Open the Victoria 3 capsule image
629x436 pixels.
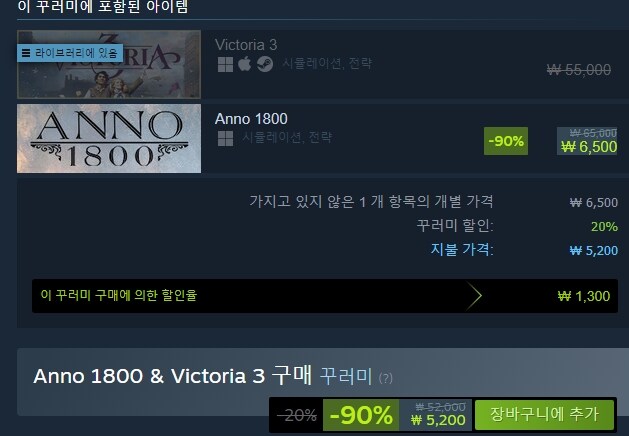[x=109, y=64]
